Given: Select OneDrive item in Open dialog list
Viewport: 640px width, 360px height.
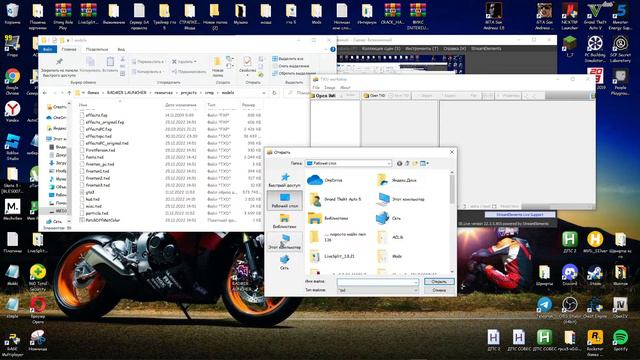Looking at the screenshot, I should click(x=325, y=180).
